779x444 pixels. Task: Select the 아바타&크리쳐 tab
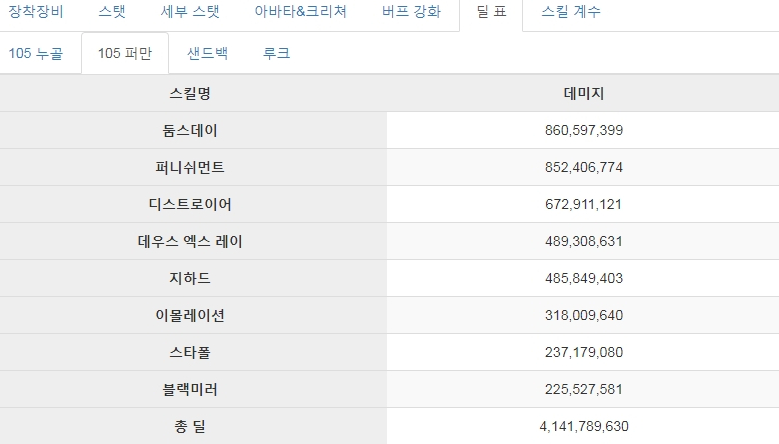tap(301, 11)
